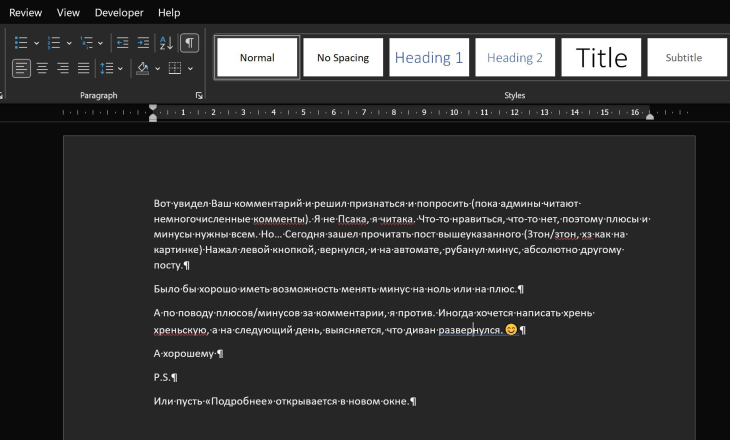Click the Bullets list icon

pos(21,43)
